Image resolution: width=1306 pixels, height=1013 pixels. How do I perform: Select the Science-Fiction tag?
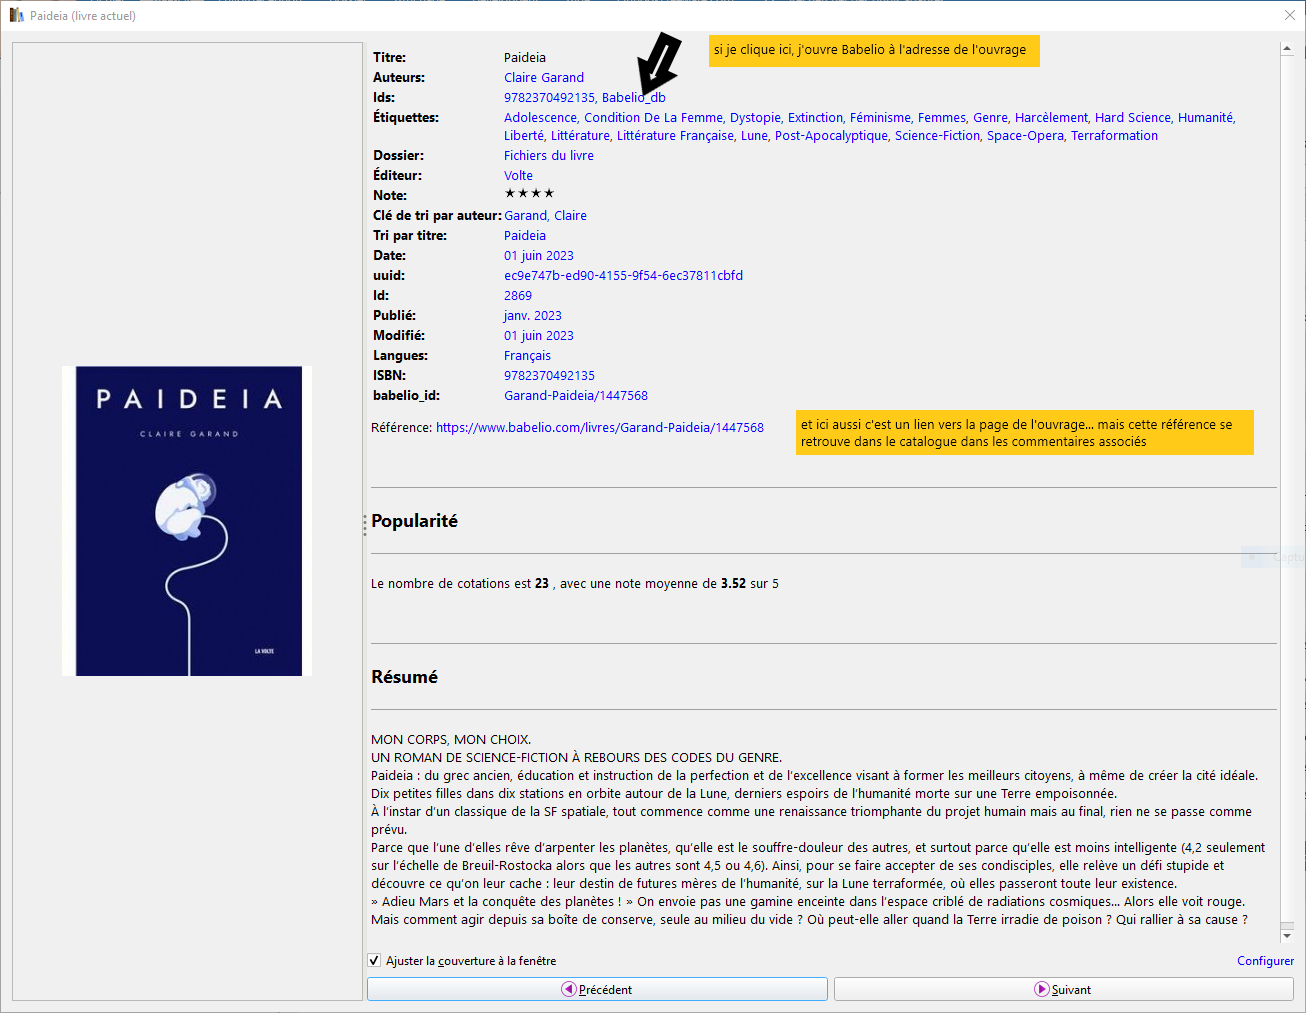point(937,135)
